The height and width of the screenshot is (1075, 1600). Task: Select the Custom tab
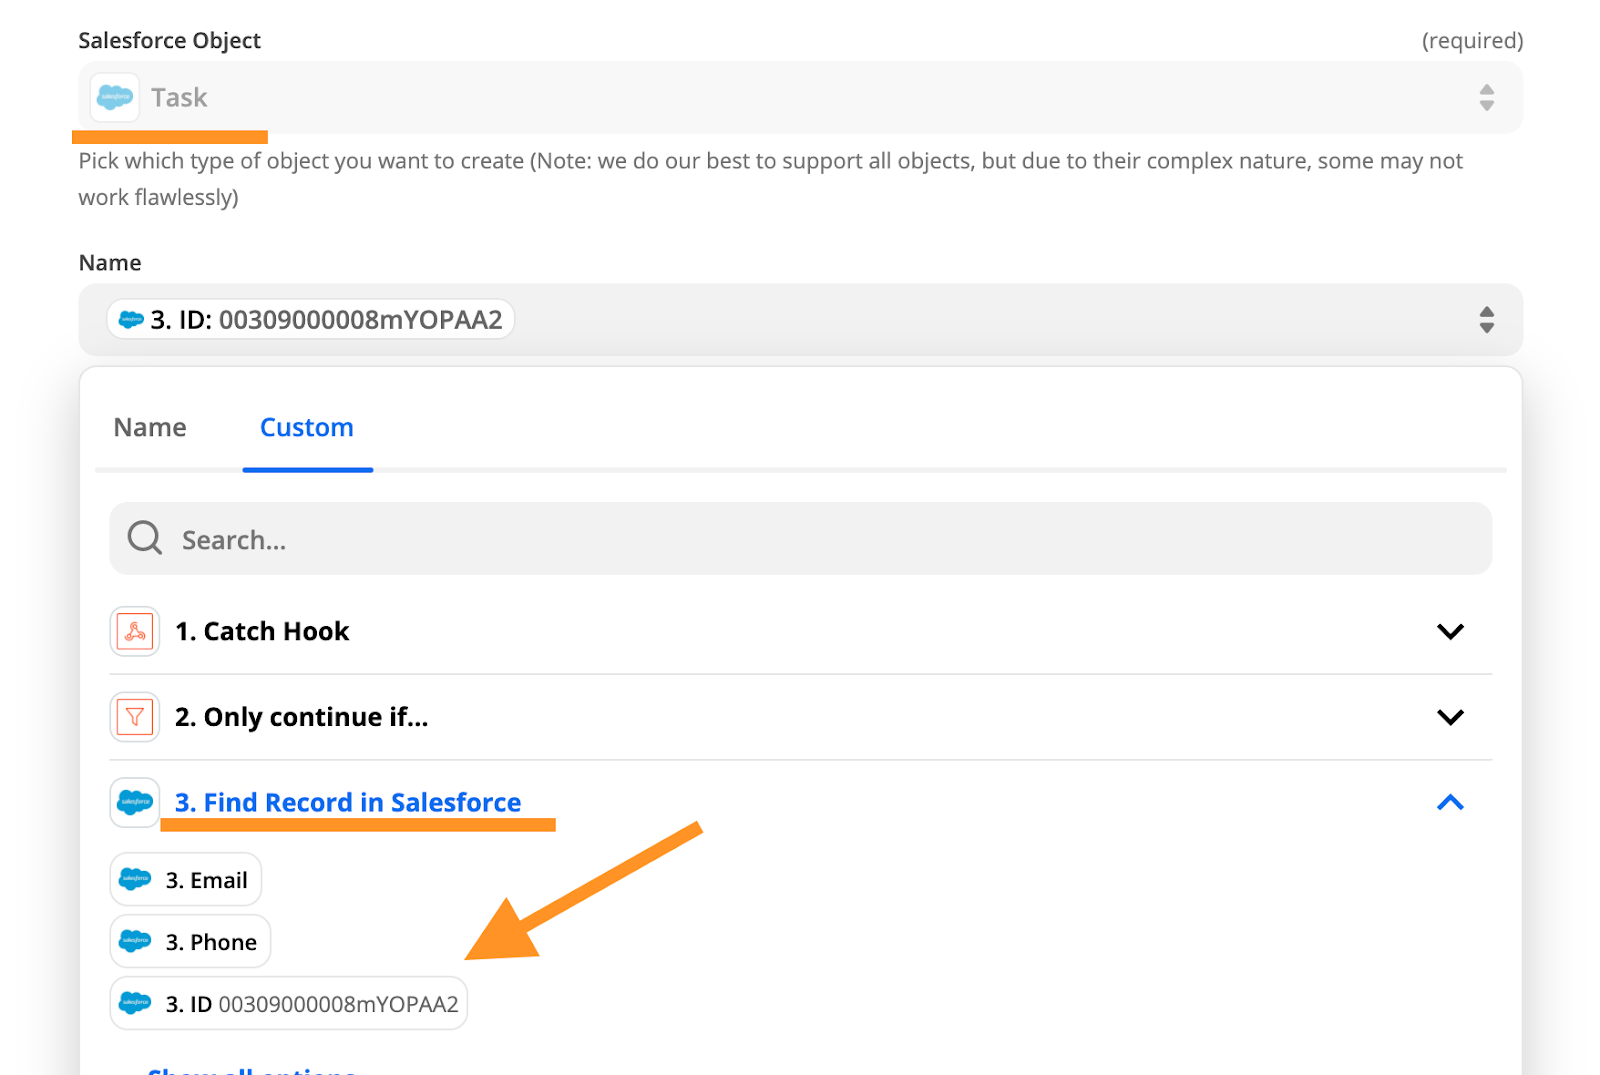(x=307, y=428)
